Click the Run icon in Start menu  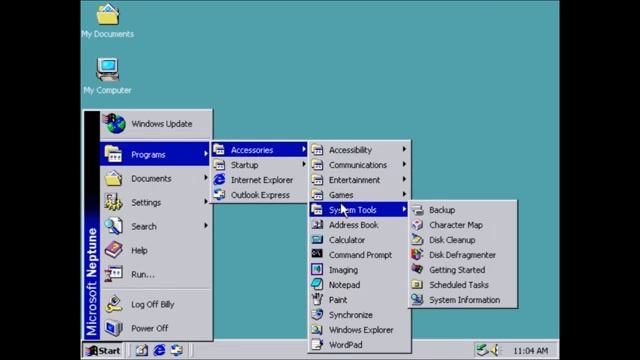point(114,274)
